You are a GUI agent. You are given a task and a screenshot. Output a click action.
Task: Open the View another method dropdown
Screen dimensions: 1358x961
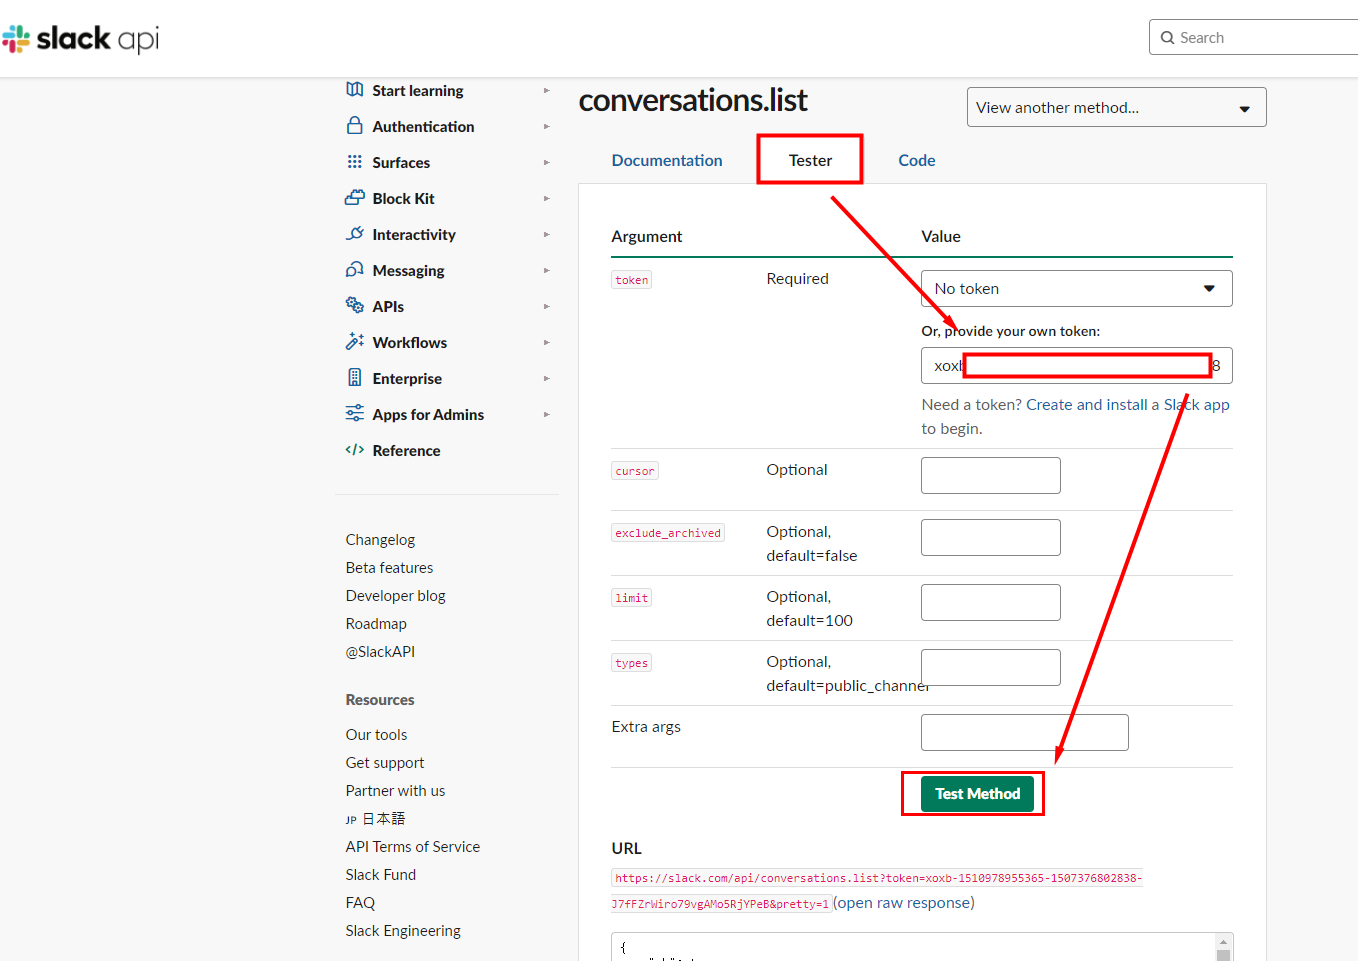(x=1116, y=107)
